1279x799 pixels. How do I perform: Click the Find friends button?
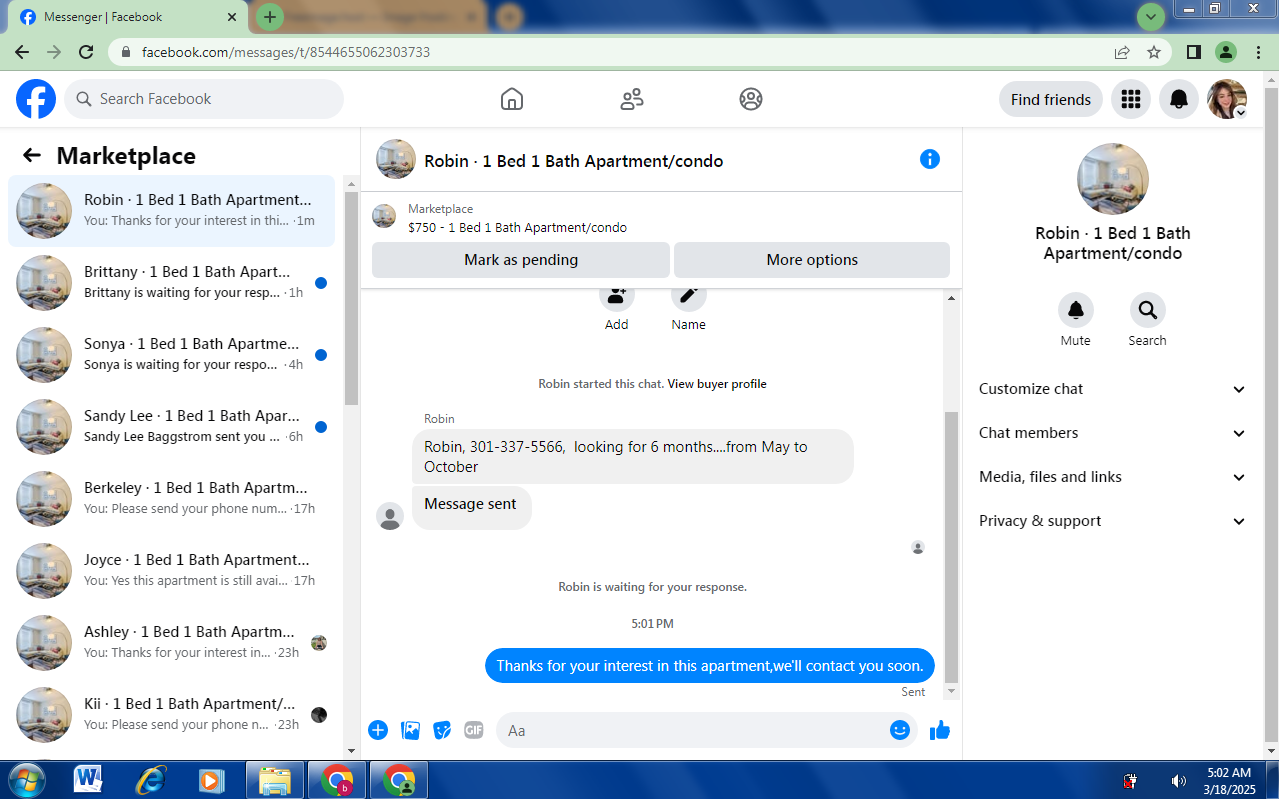click(1051, 99)
